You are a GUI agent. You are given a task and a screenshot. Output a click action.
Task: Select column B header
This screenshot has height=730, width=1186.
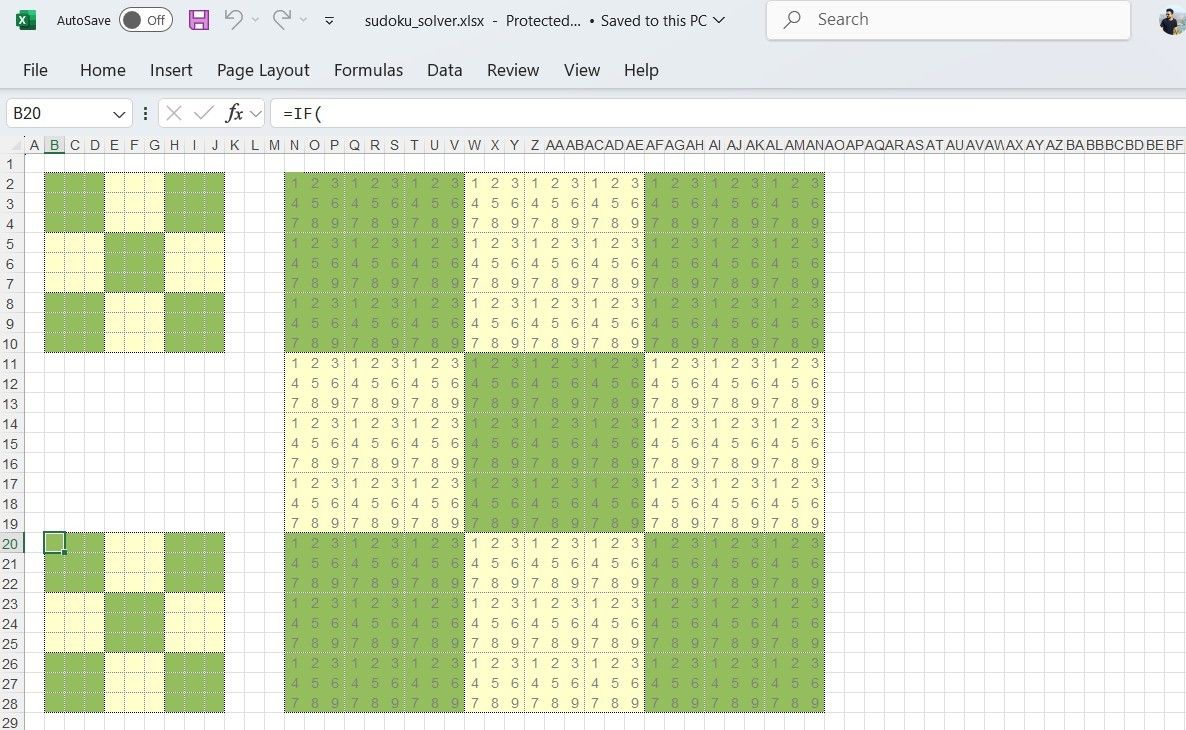[x=55, y=146]
